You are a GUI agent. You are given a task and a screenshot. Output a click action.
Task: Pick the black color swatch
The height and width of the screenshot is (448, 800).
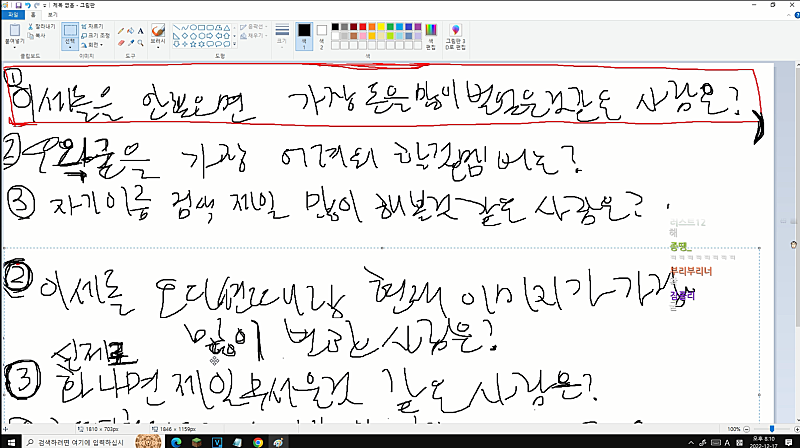click(x=335, y=27)
